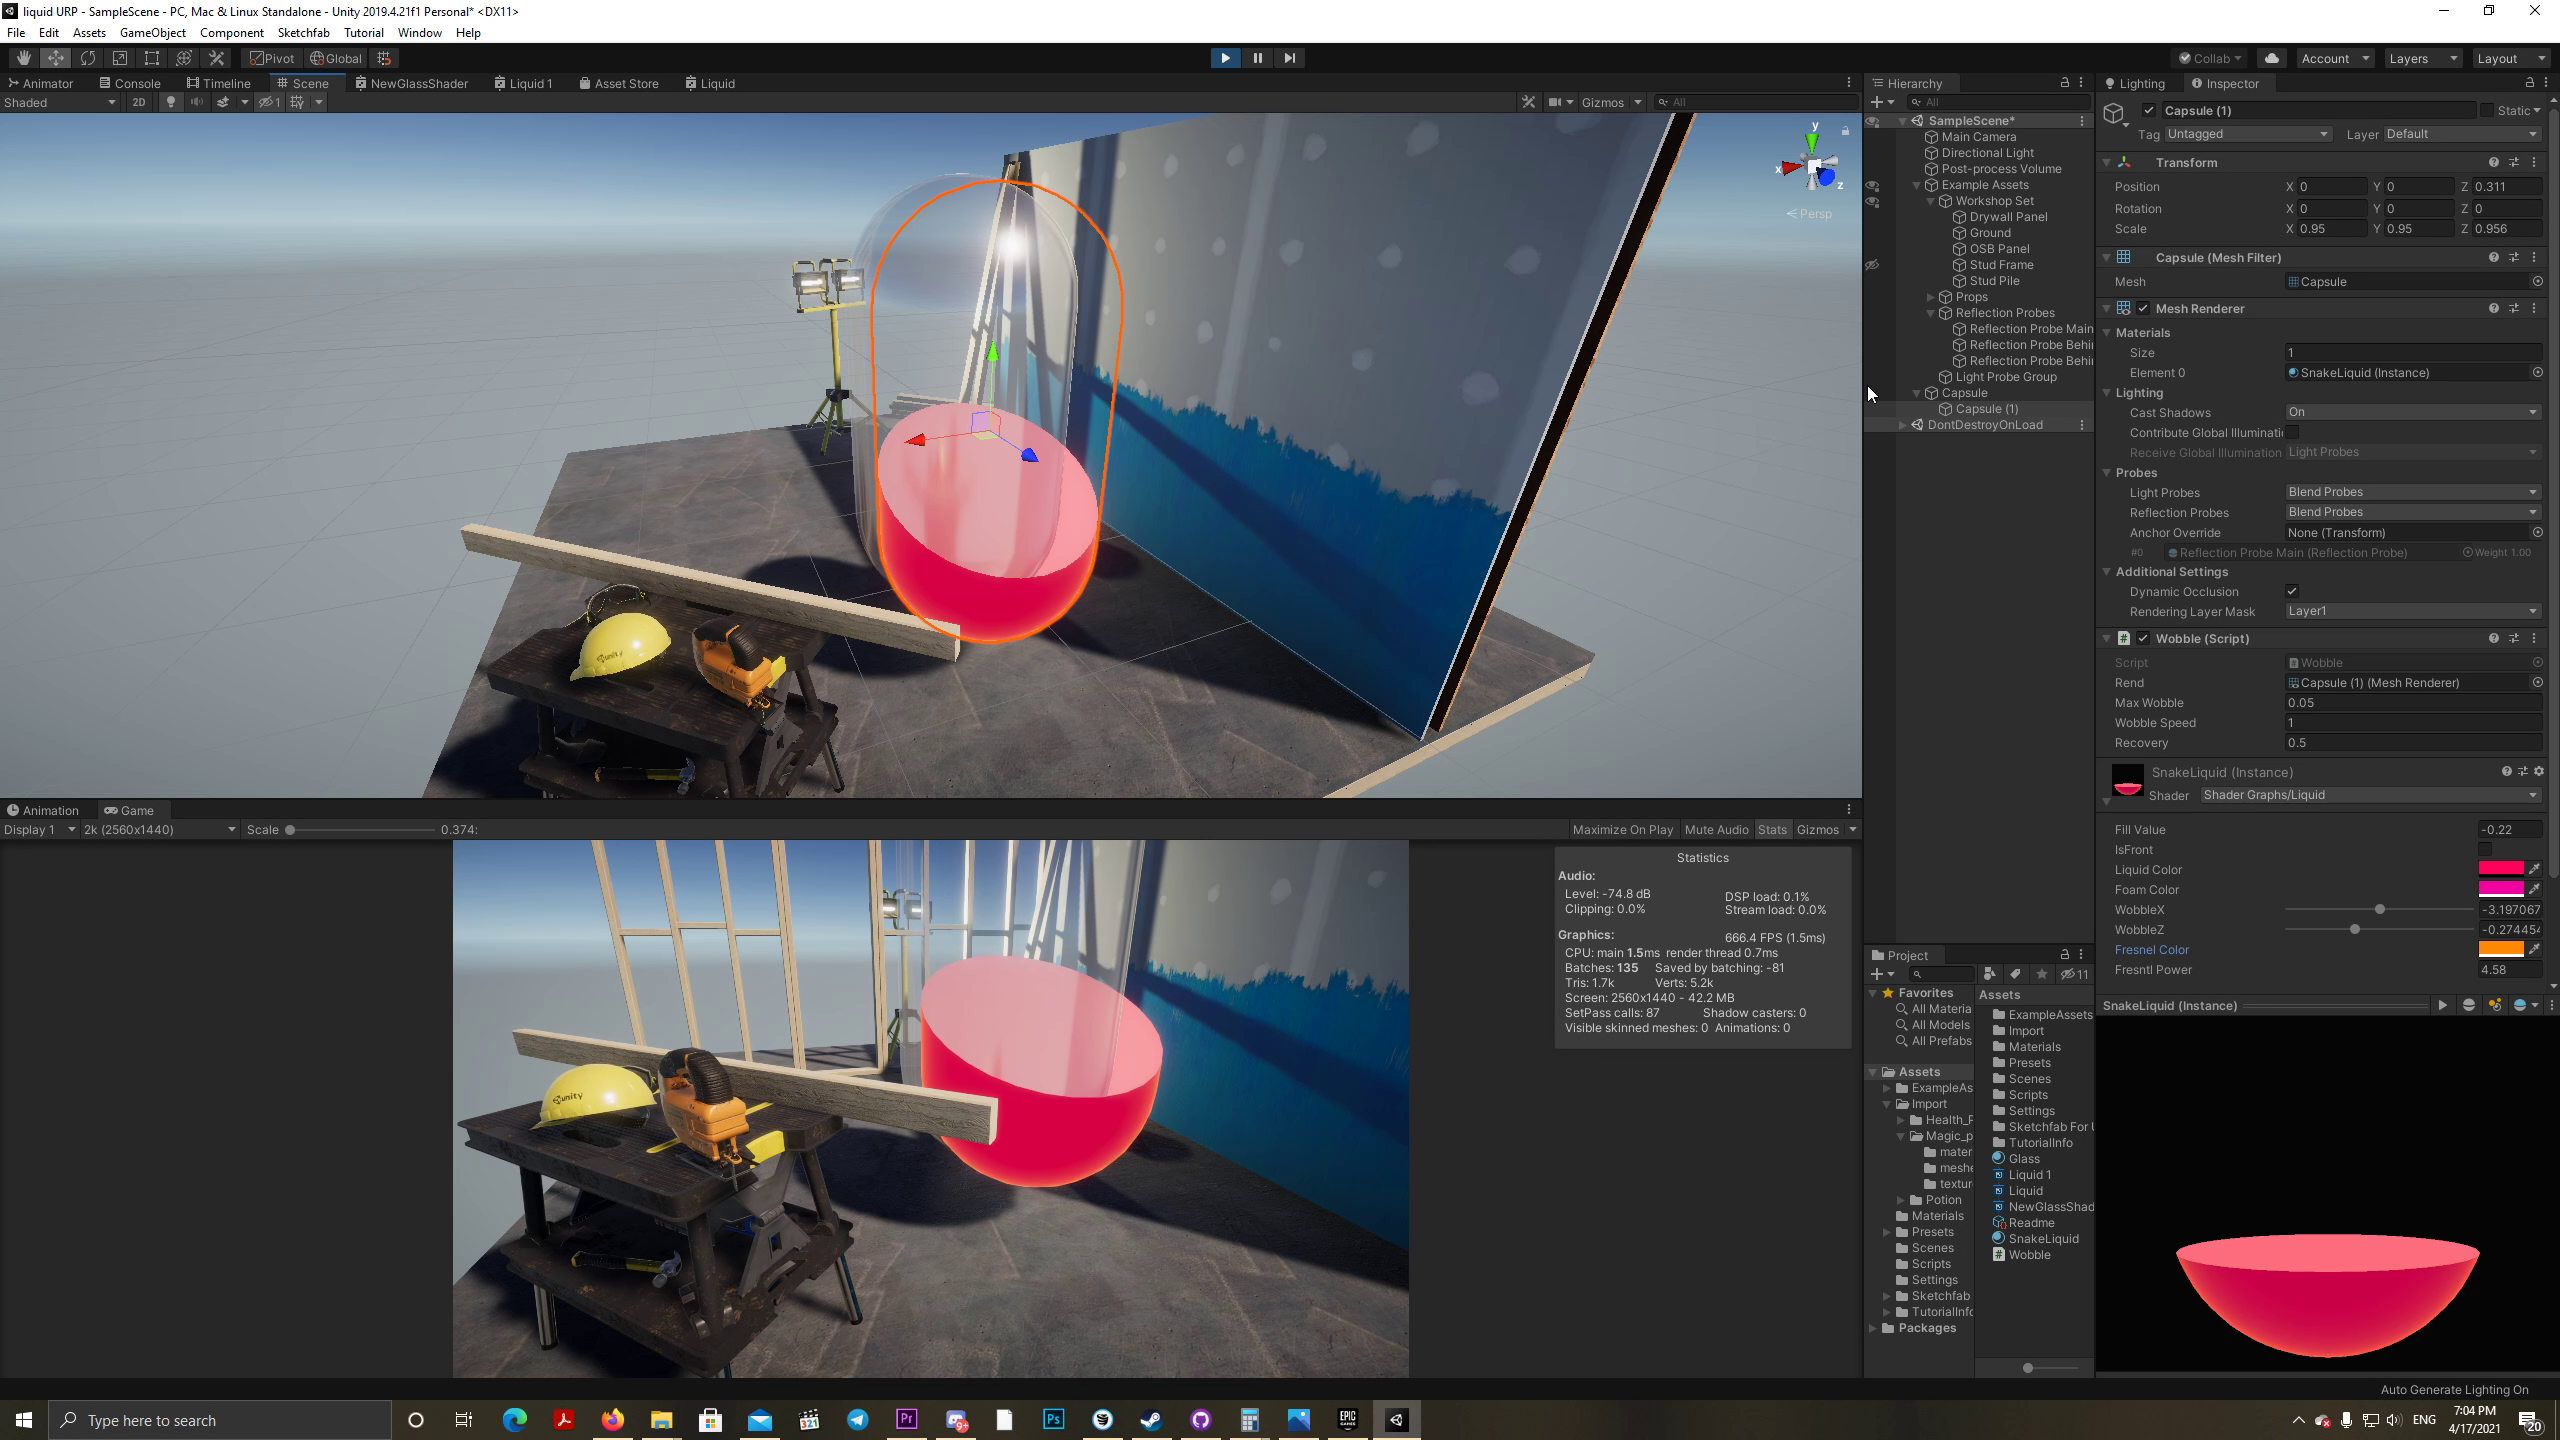Image resolution: width=2560 pixels, height=1440 pixels.
Task: Open object picker for Mesh field
Action: tap(2537, 282)
